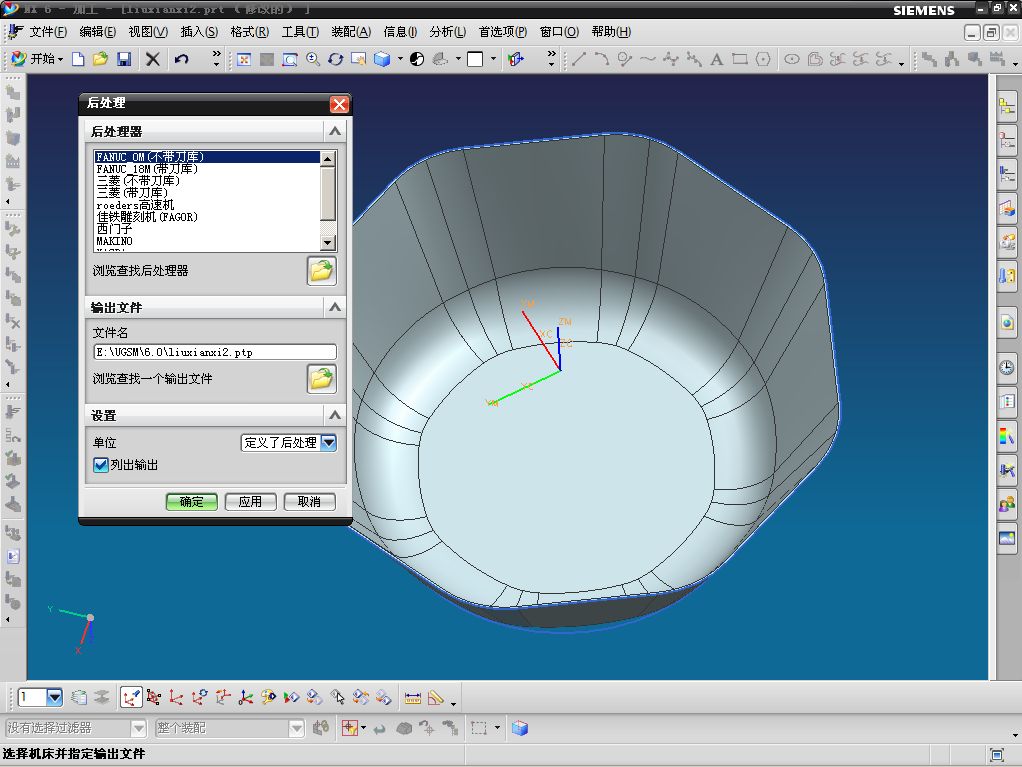Click the text annotation 'A' tool

point(716,60)
